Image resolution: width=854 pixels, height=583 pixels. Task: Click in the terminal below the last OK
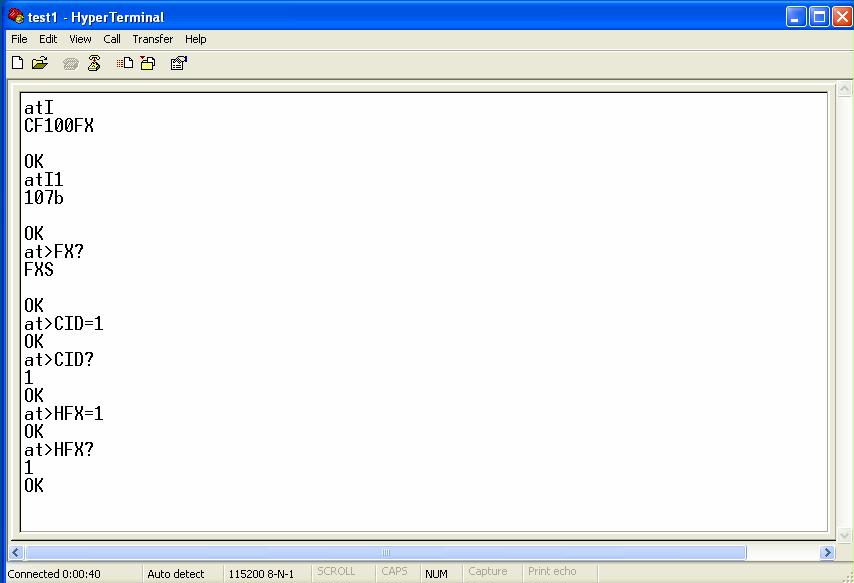coord(300,510)
